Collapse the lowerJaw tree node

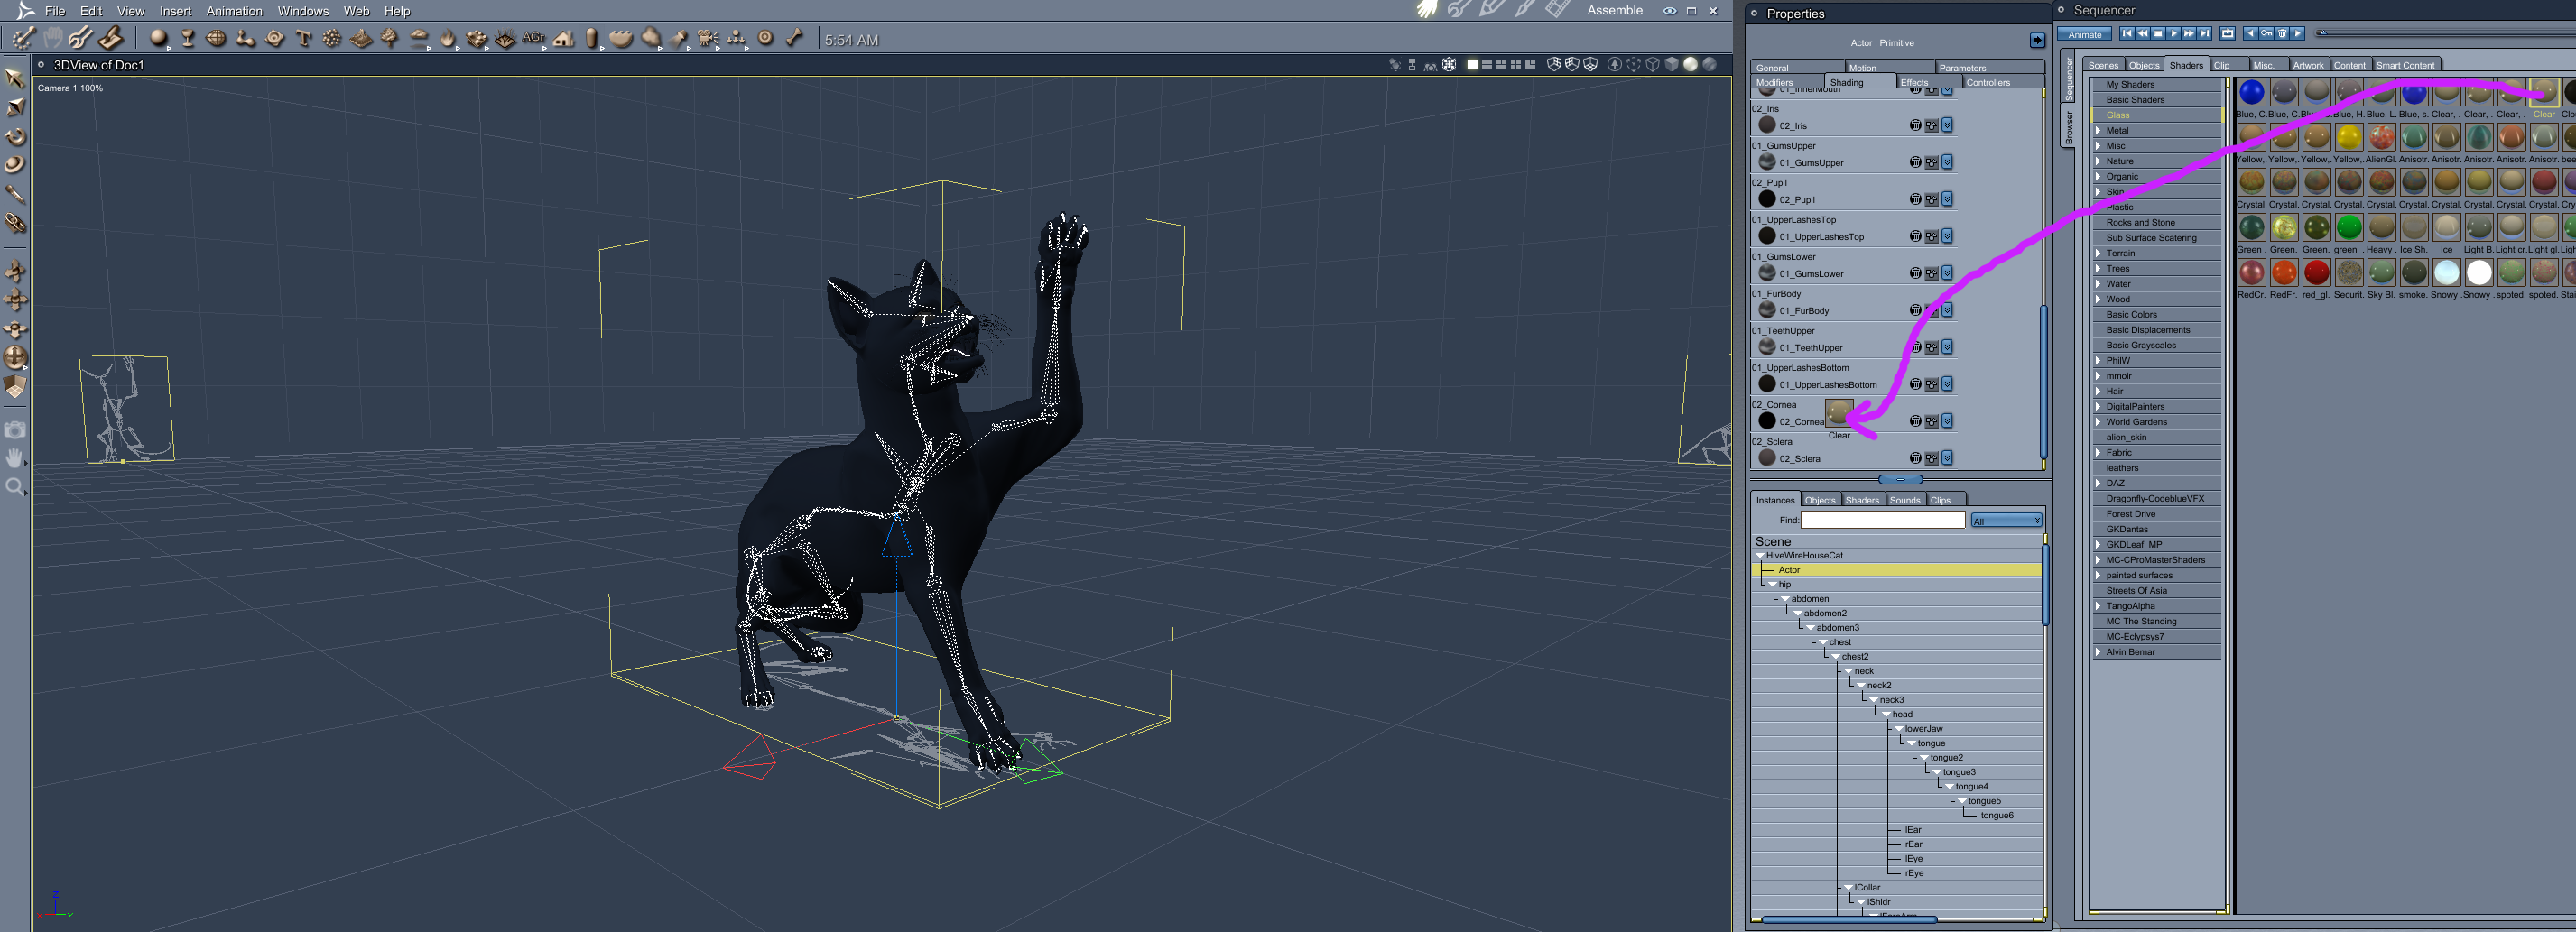pyautogui.click(x=1899, y=729)
